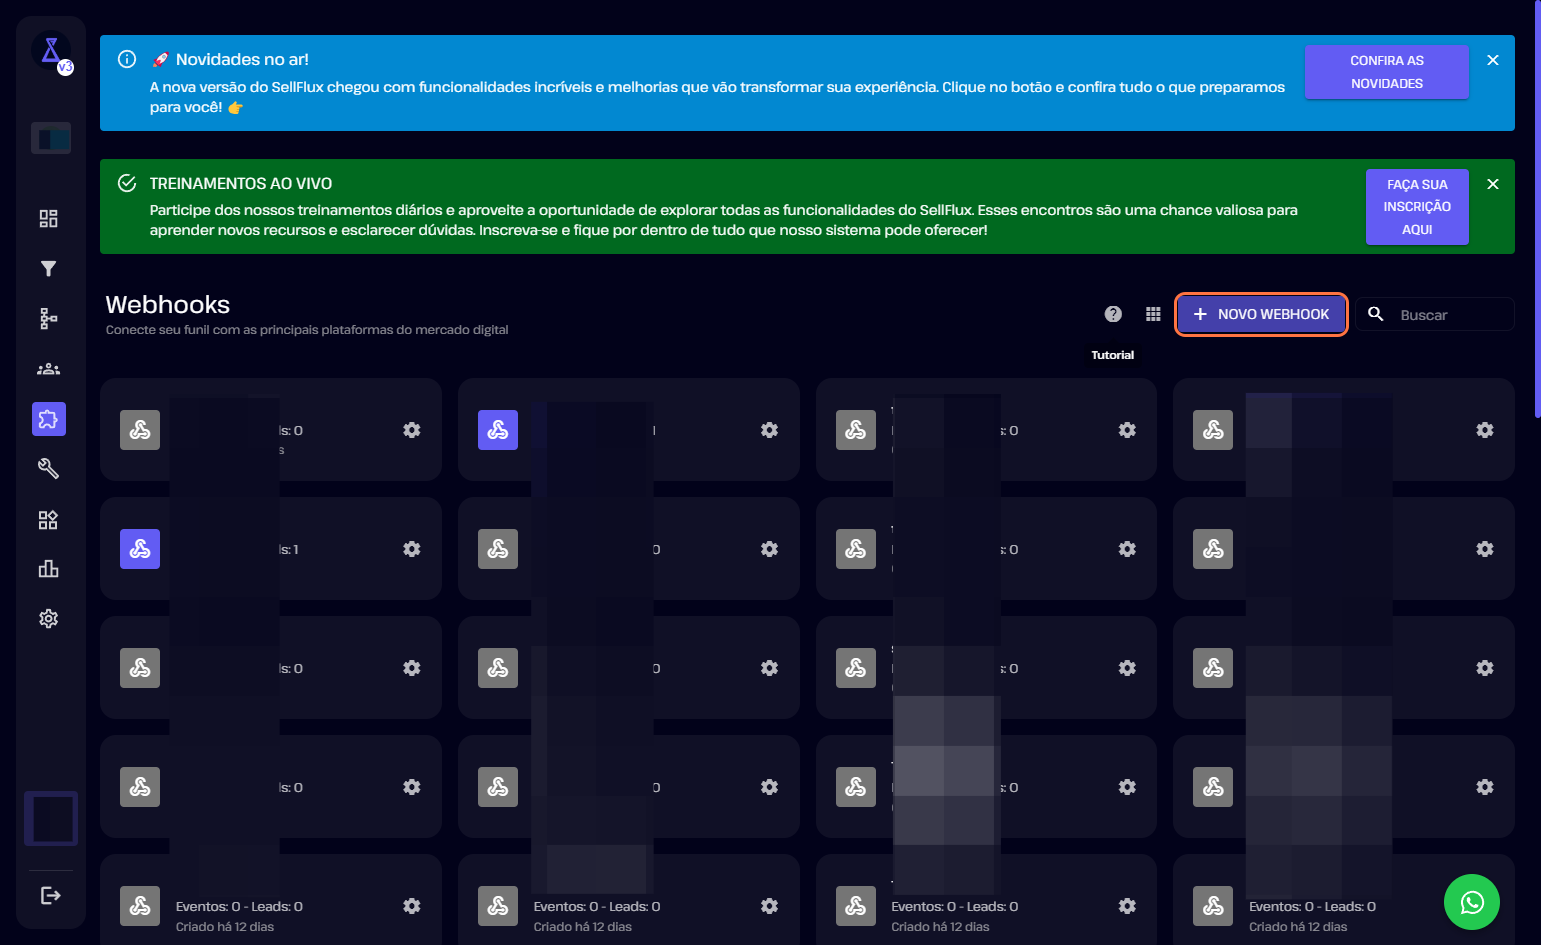
Task: Dismiss the green TREINAMENTOS AO VIVO banner
Action: click(1493, 184)
